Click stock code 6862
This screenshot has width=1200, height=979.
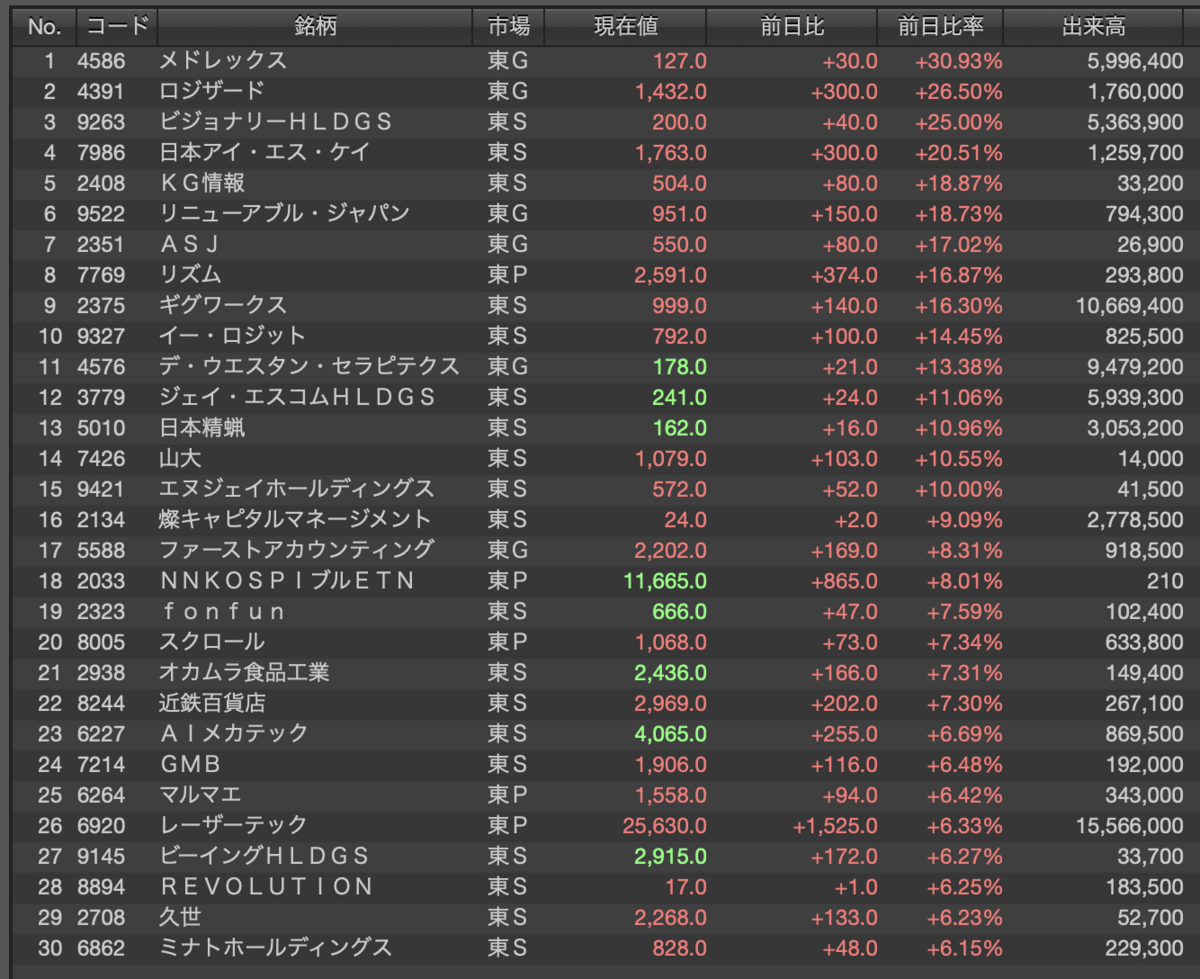click(x=101, y=948)
